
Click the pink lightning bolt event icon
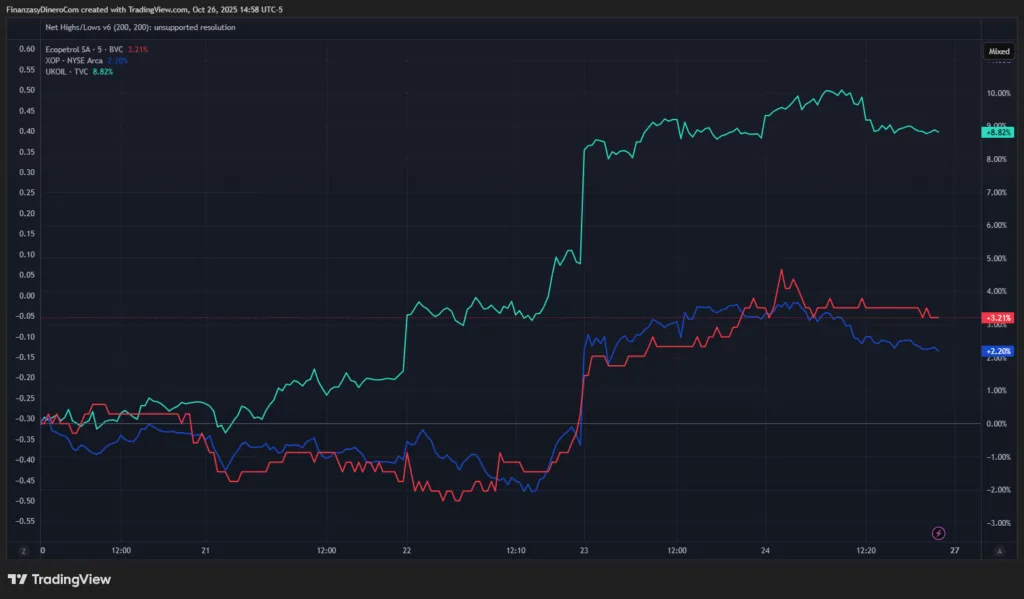click(x=939, y=533)
